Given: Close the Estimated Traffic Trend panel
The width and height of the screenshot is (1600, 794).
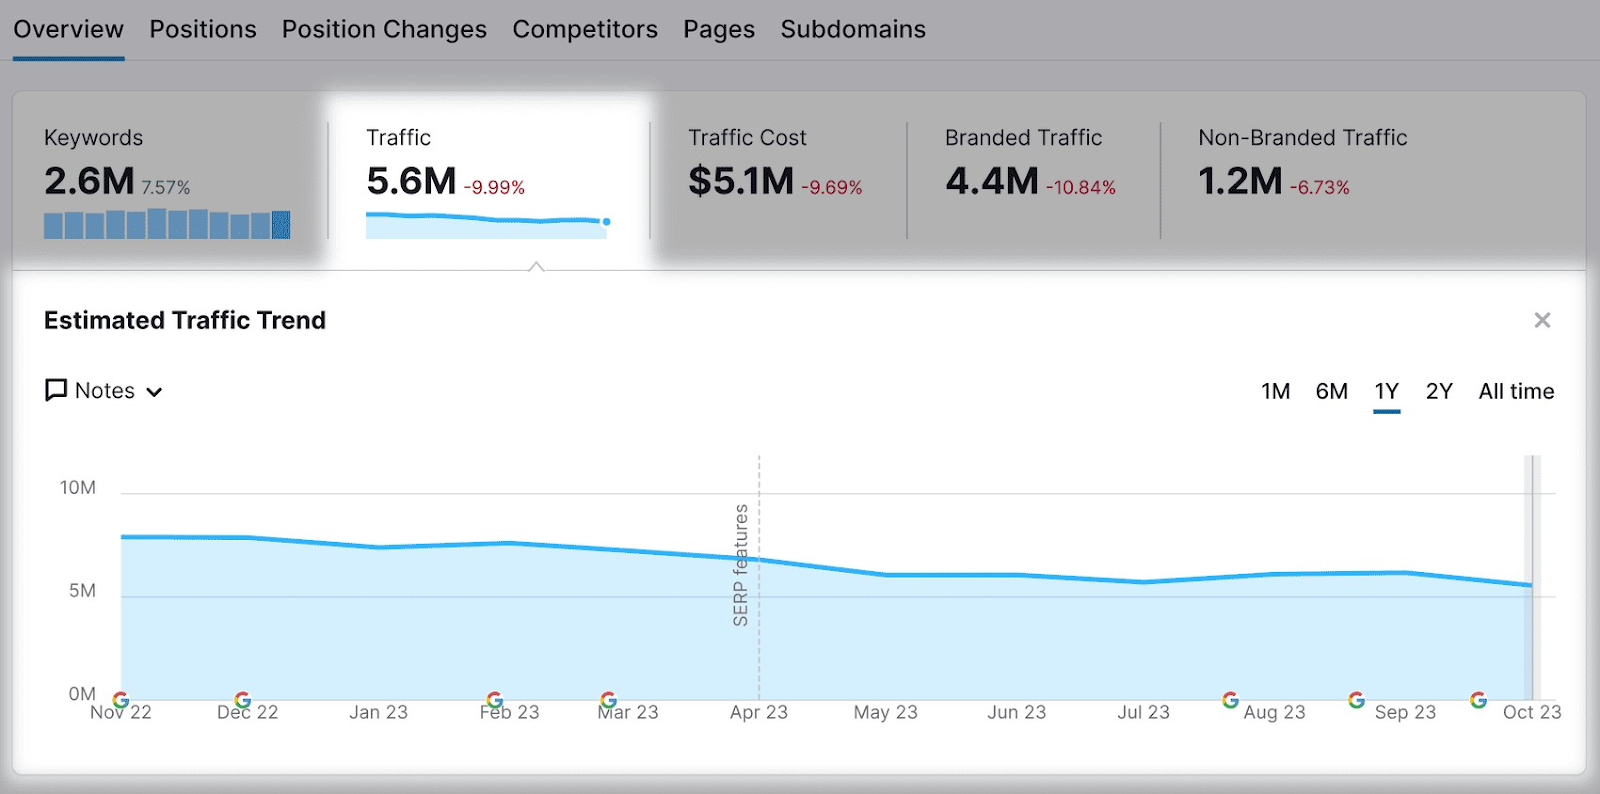Looking at the screenshot, I should (x=1542, y=320).
